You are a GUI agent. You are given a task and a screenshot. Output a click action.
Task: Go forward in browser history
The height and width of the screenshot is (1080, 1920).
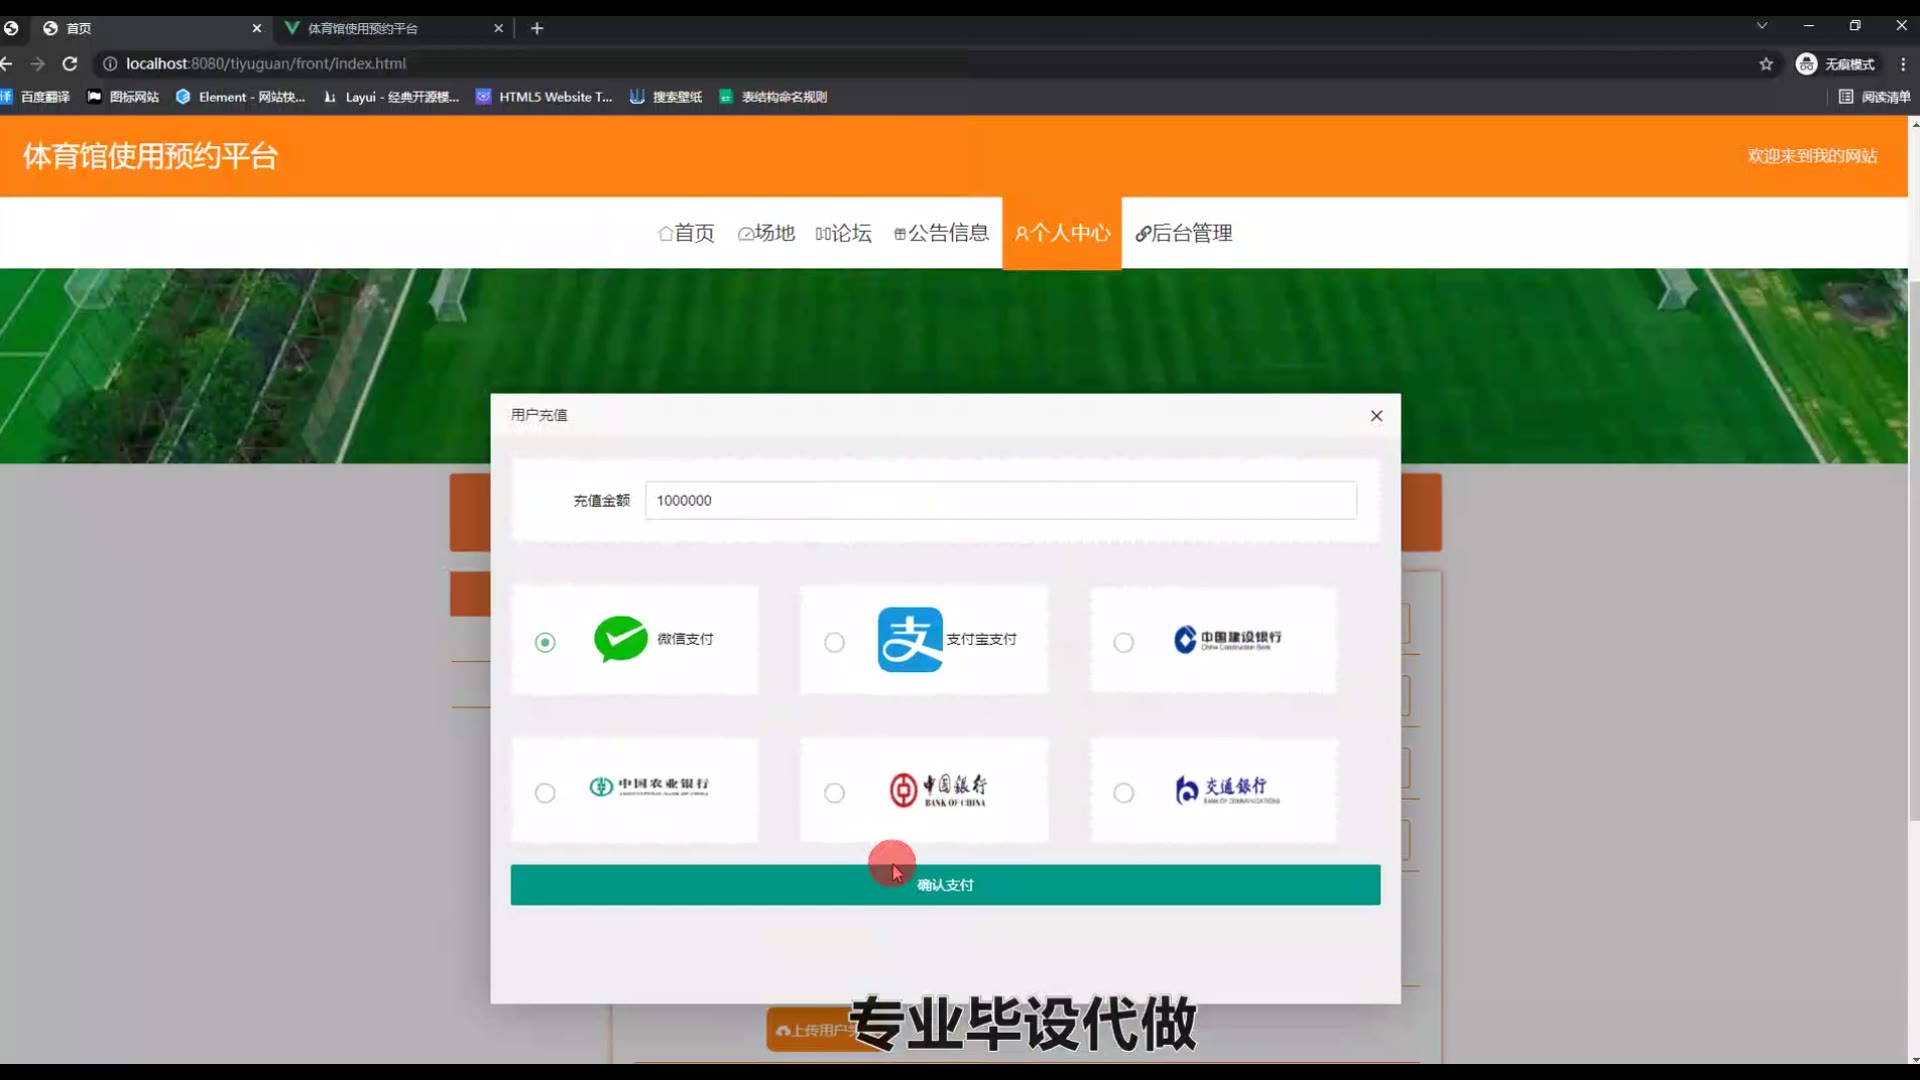[x=38, y=63]
